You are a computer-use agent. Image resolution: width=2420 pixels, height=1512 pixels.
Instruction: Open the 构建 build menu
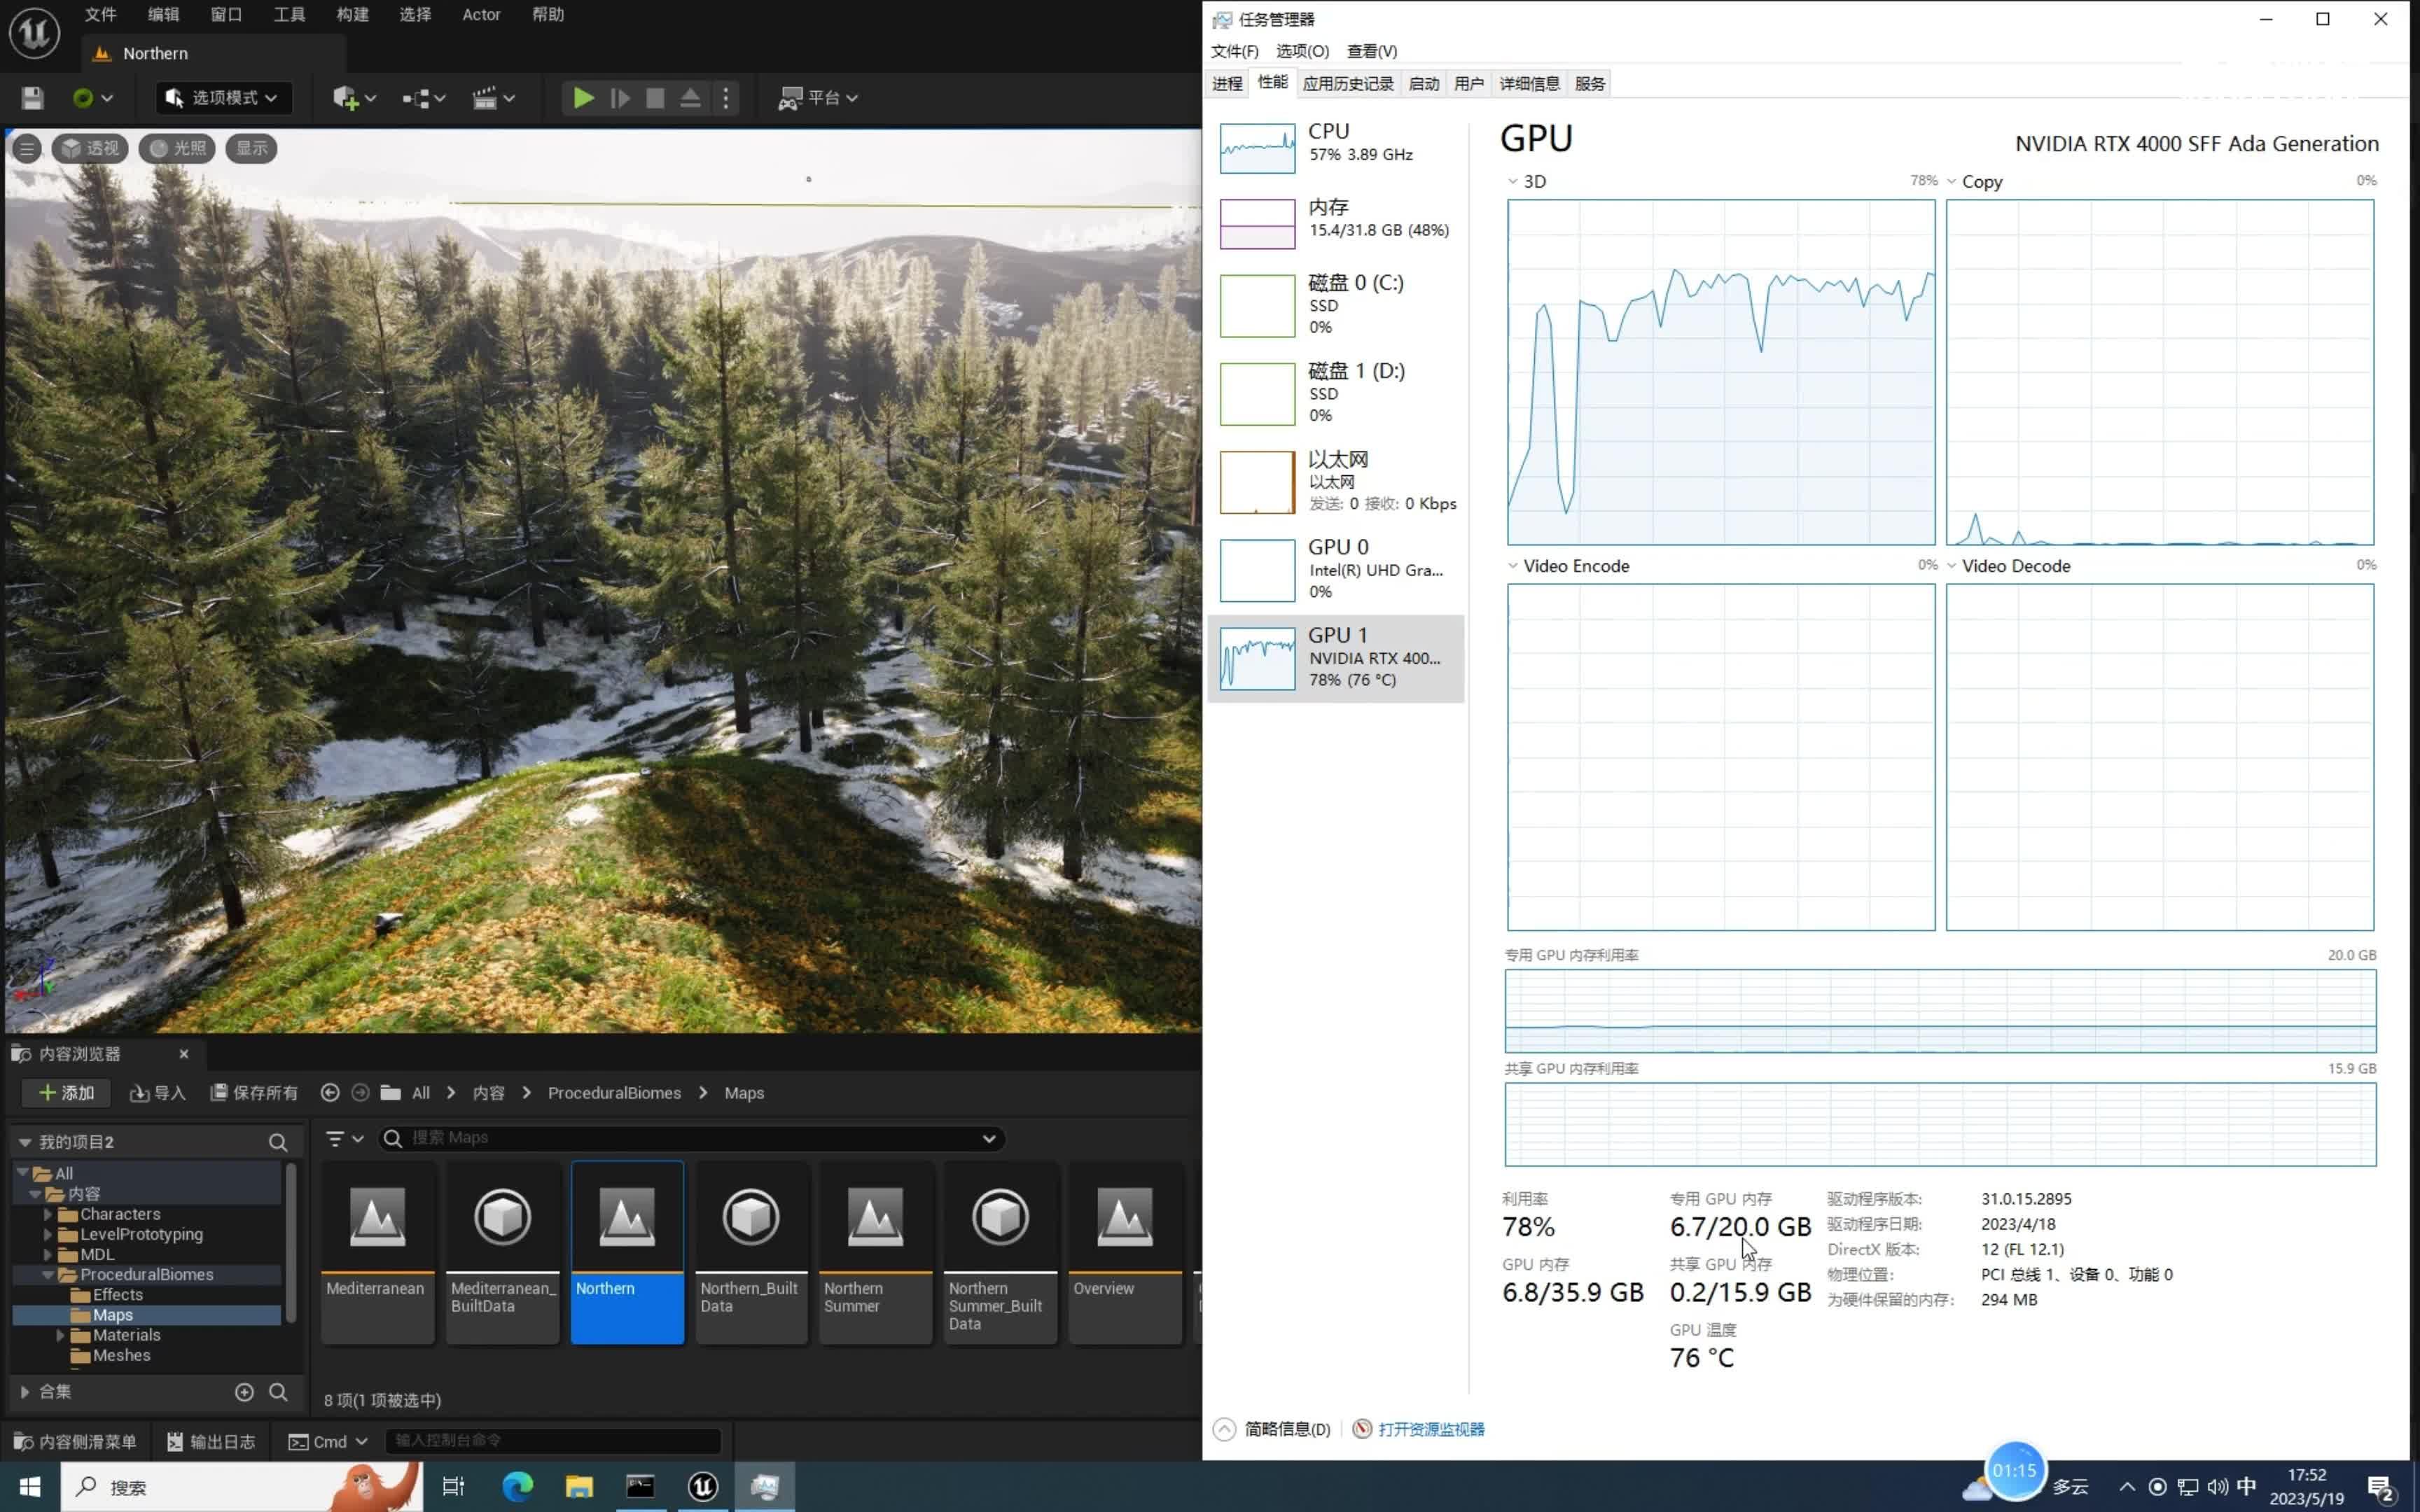click(352, 15)
